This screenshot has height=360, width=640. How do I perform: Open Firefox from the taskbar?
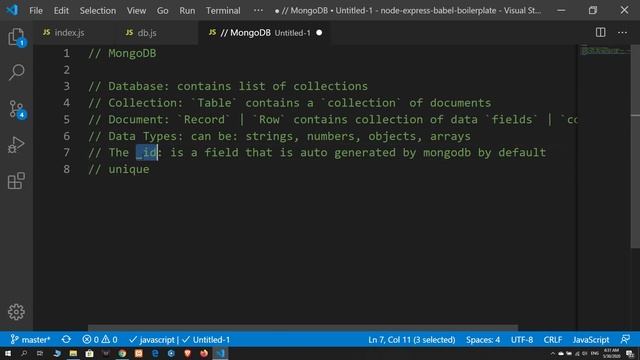click(x=204, y=353)
